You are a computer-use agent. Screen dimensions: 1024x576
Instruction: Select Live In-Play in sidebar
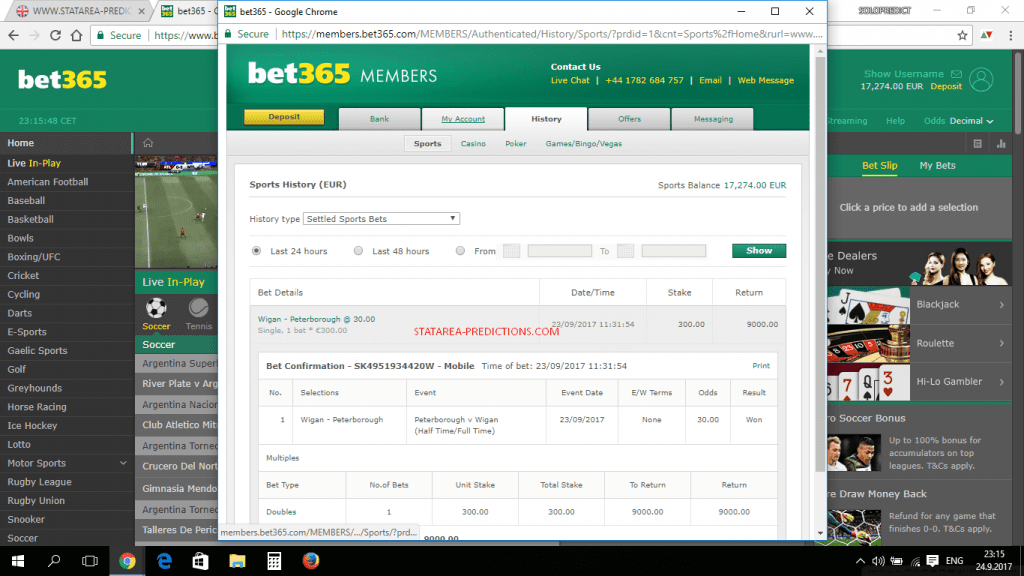pyautogui.click(x=34, y=163)
